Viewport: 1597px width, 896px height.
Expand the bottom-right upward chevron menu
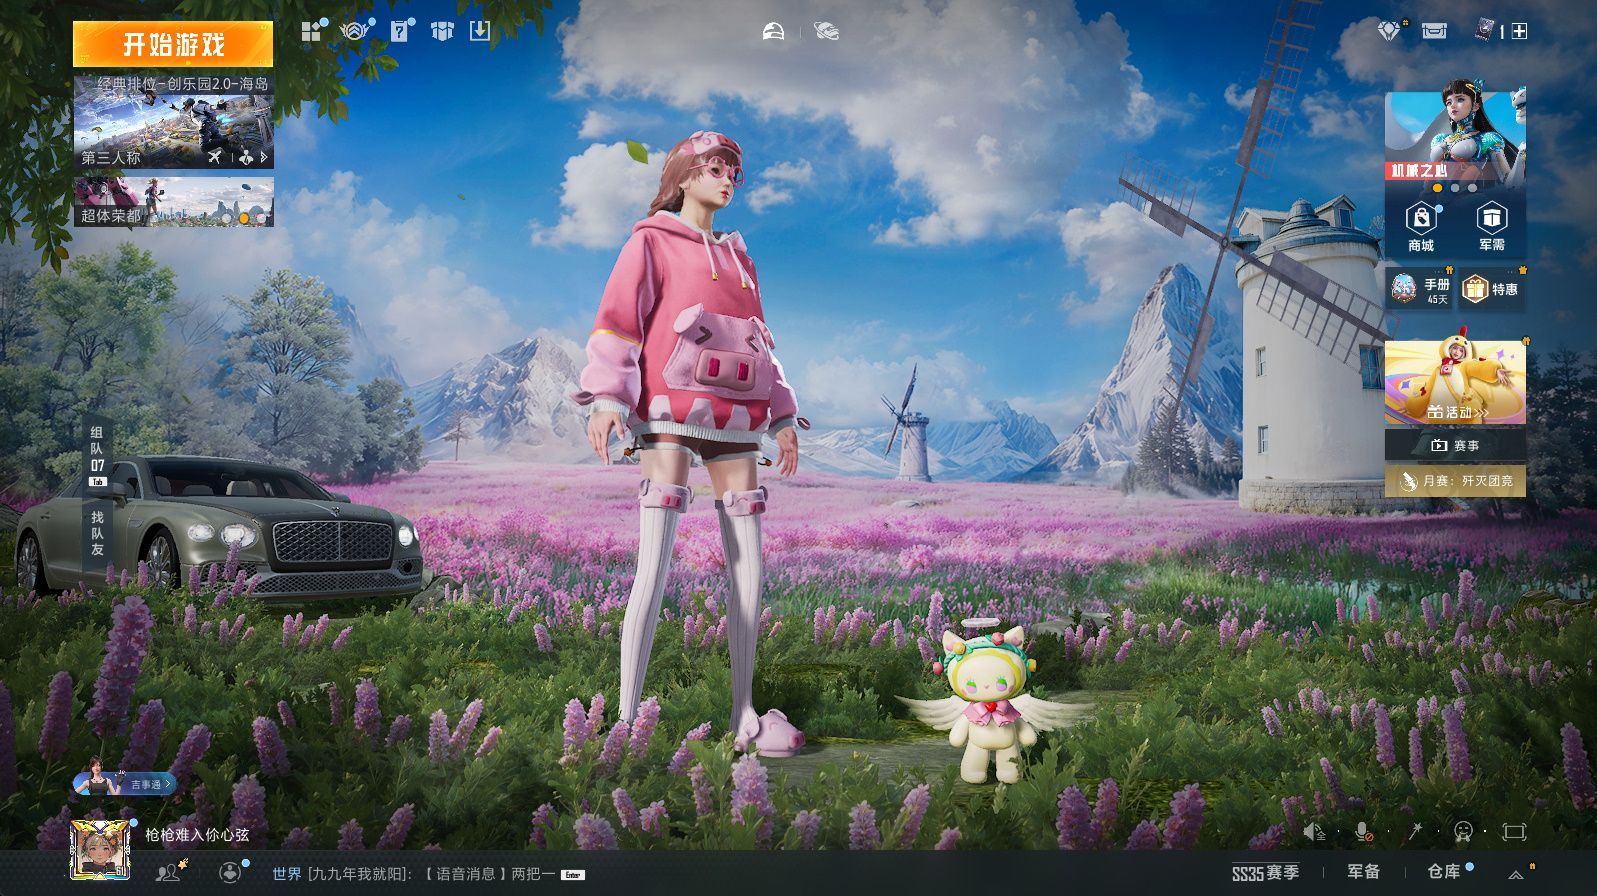[1517, 874]
